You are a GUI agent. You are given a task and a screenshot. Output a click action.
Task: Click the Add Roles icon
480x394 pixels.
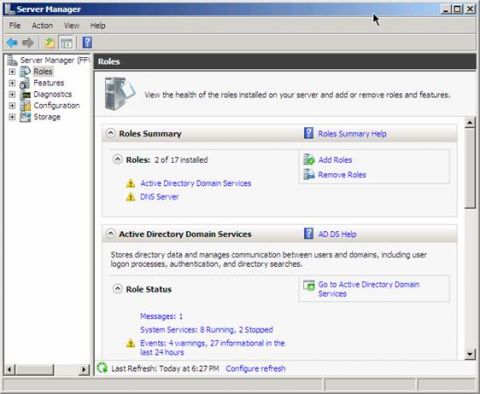click(x=309, y=160)
